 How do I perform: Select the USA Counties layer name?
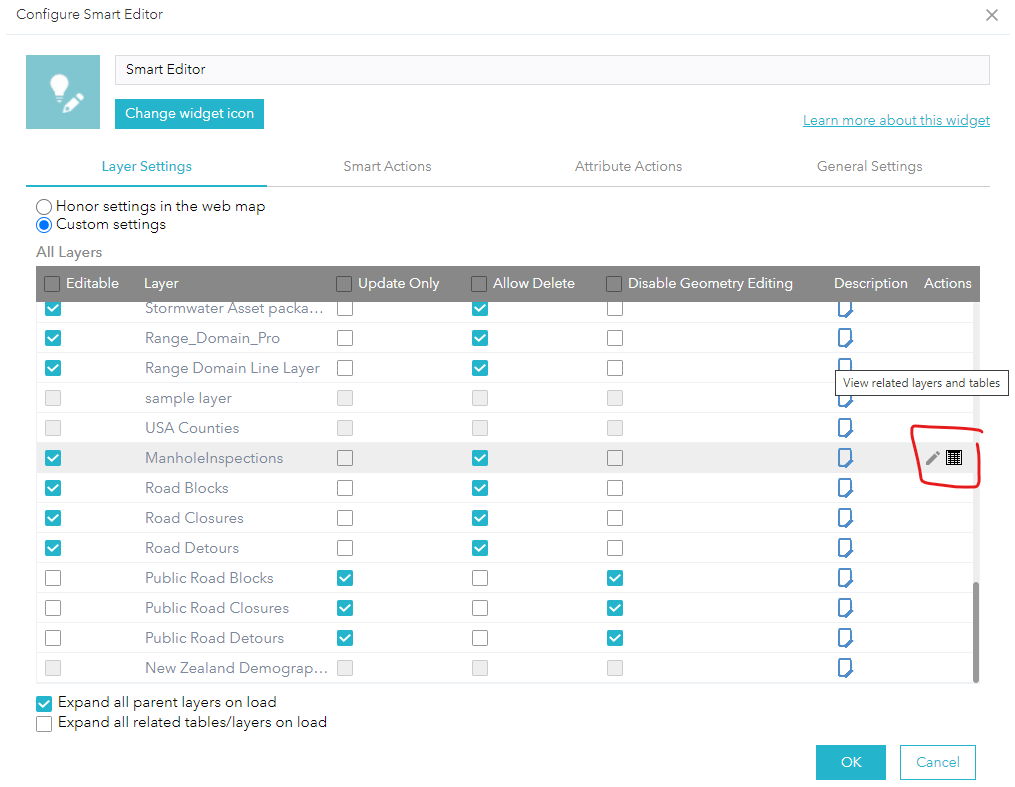(x=192, y=428)
